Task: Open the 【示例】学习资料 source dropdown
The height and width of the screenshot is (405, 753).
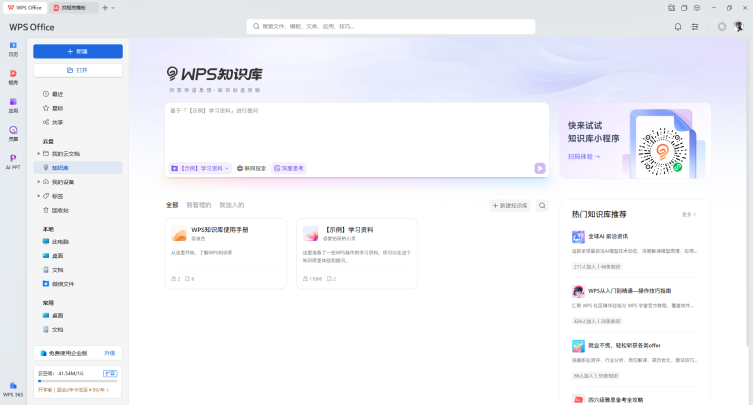Action: pyautogui.click(x=201, y=168)
